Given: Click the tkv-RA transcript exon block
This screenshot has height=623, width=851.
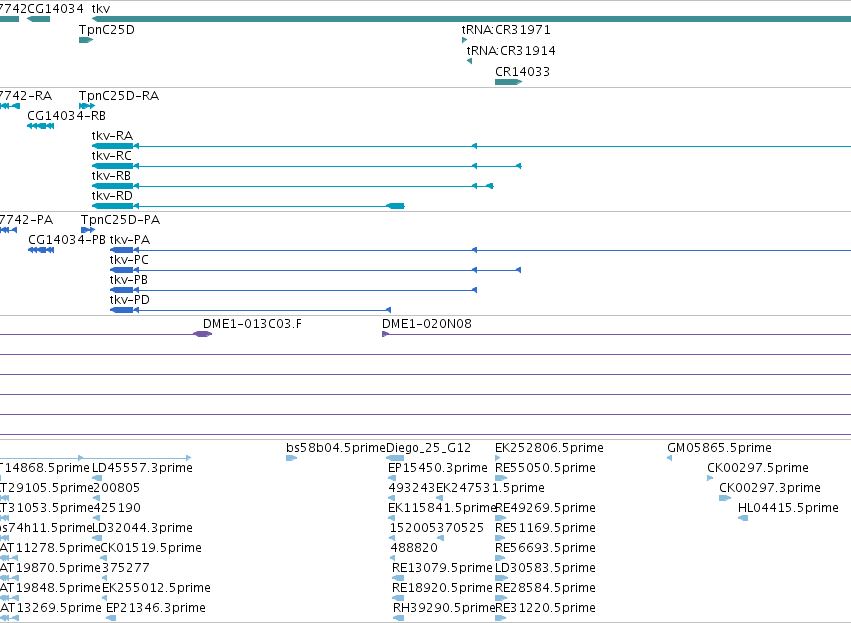Looking at the screenshot, I should pos(113,146).
